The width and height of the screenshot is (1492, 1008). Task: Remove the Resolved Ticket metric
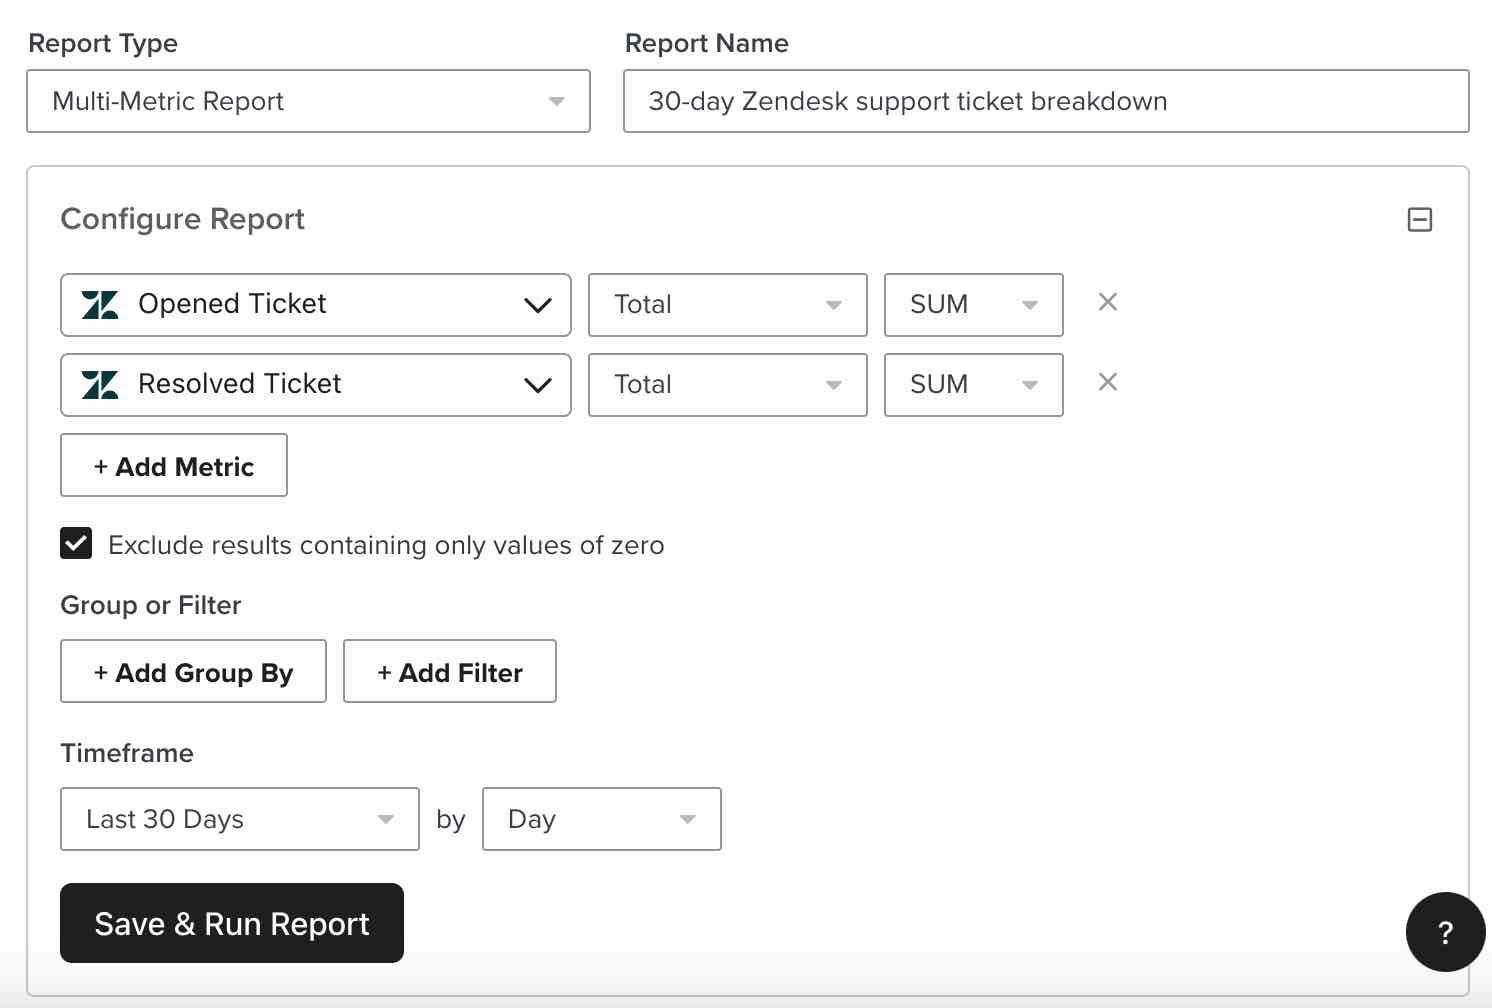(1107, 382)
